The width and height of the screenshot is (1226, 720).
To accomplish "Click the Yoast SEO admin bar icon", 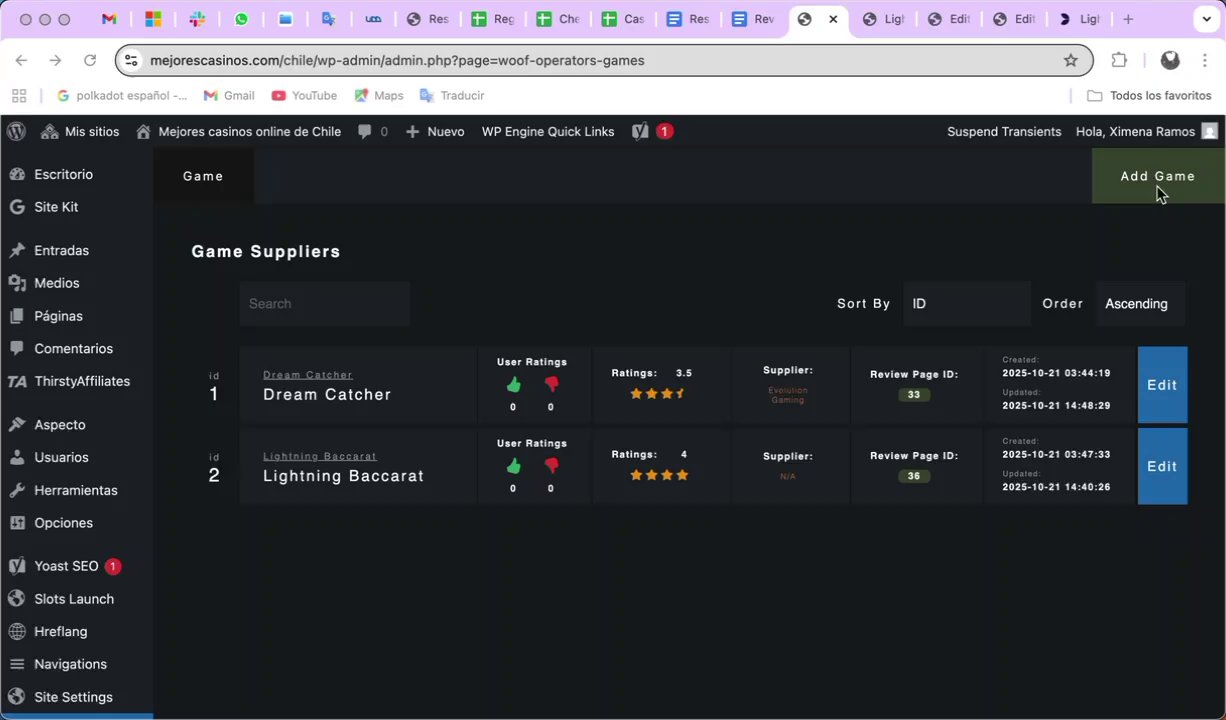I will pos(640,131).
